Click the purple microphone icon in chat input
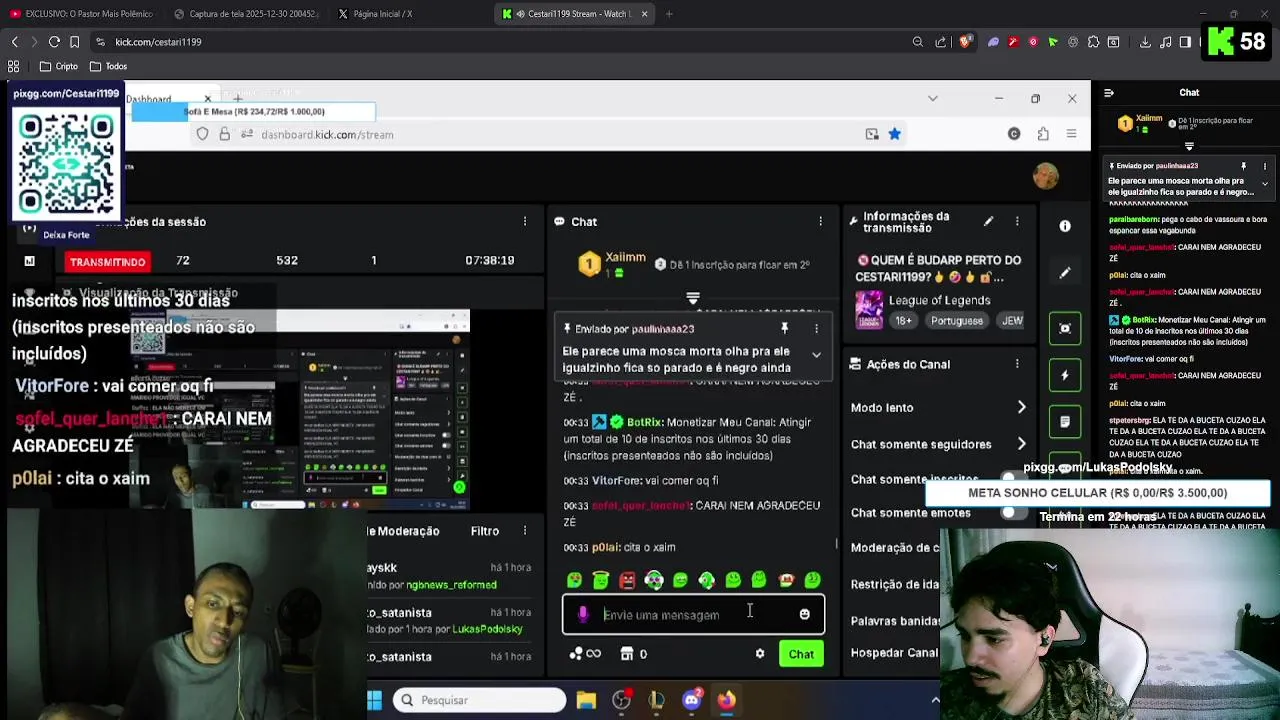Screen dimensions: 1280x720 pyautogui.click(x=583, y=614)
